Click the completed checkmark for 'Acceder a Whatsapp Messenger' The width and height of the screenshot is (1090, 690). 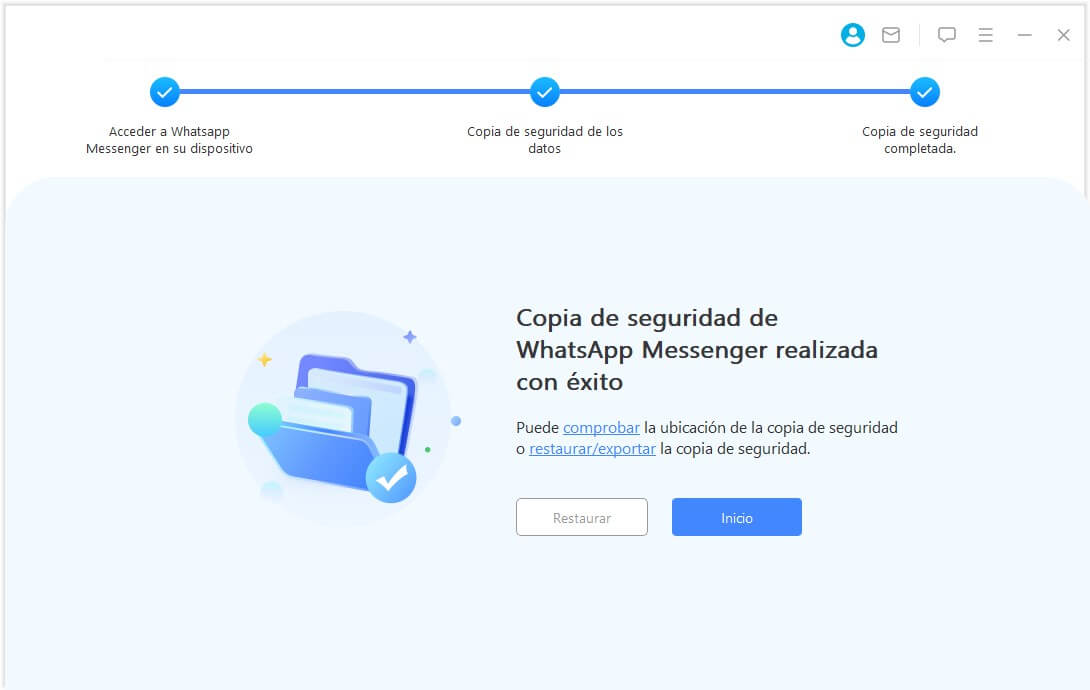[x=164, y=91]
